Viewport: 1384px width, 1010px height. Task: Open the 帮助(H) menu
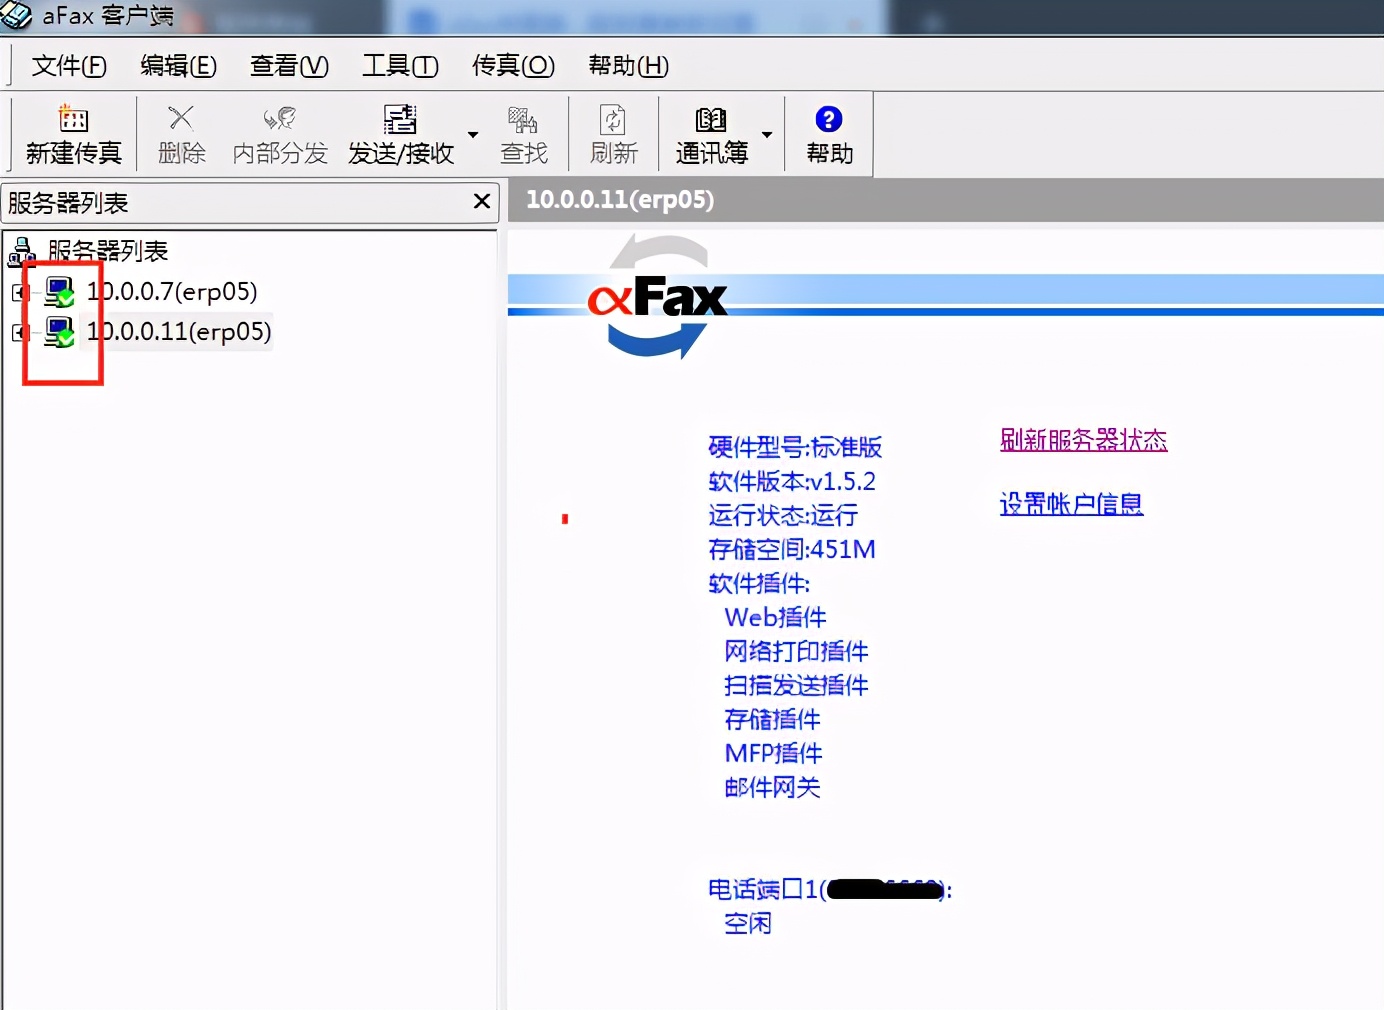[628, 66]
